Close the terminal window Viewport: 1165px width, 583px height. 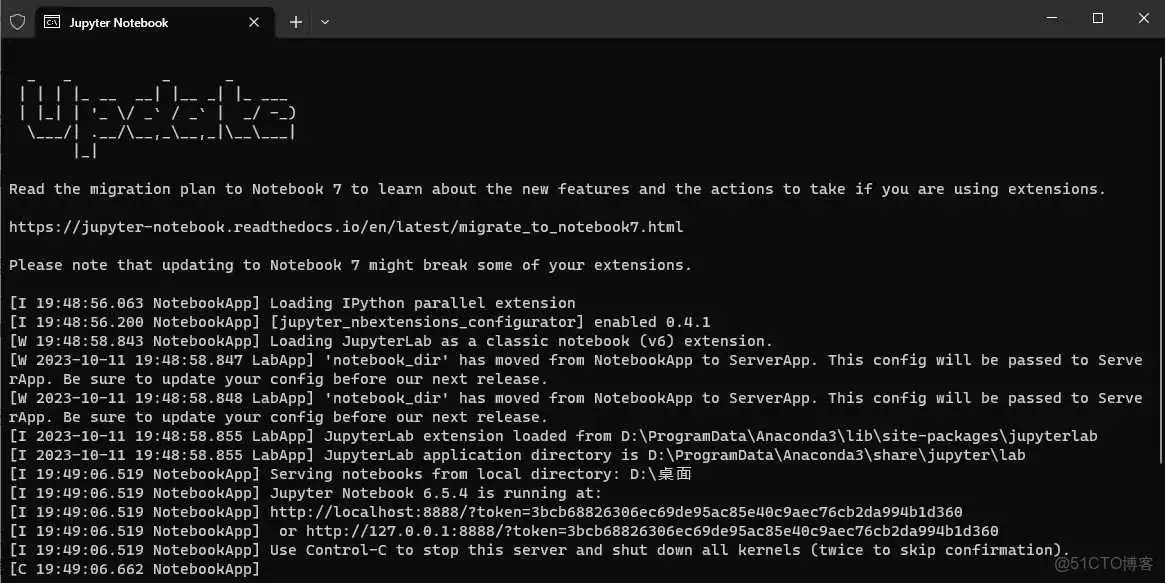tap(1143, 18)
